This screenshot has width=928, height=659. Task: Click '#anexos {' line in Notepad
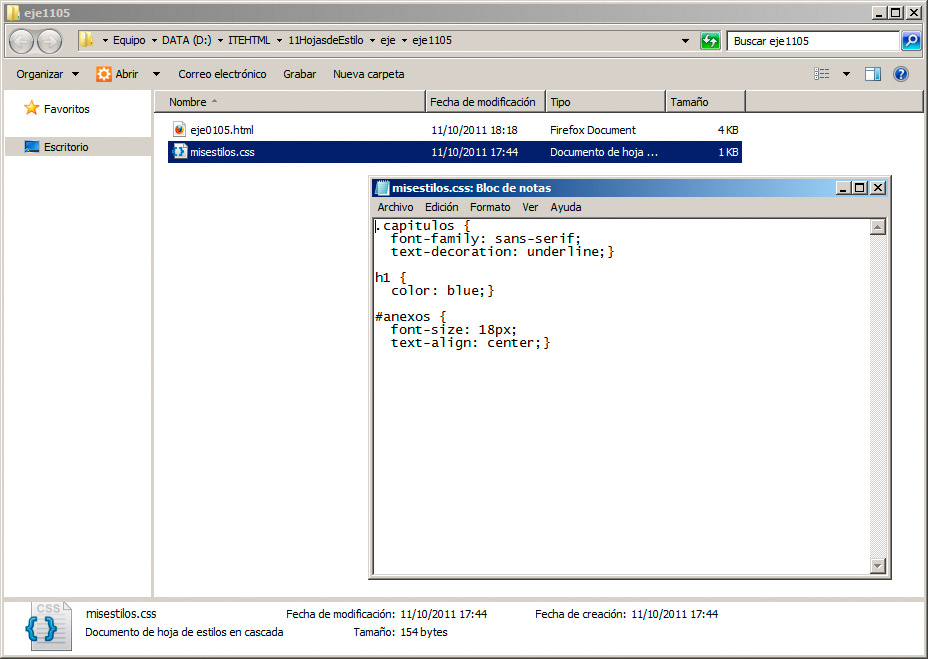click(x=410, y=317)
